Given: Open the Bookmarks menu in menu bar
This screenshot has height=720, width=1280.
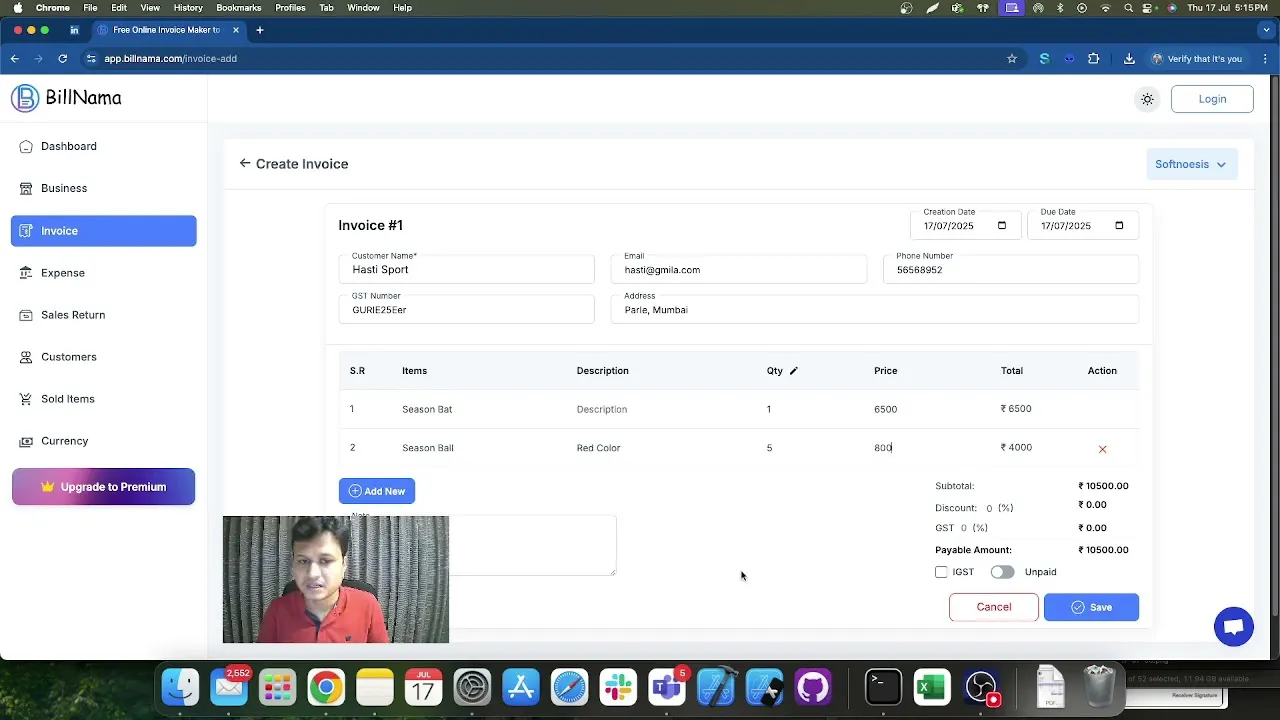Looking at the screenshot, I should (239, 8).
